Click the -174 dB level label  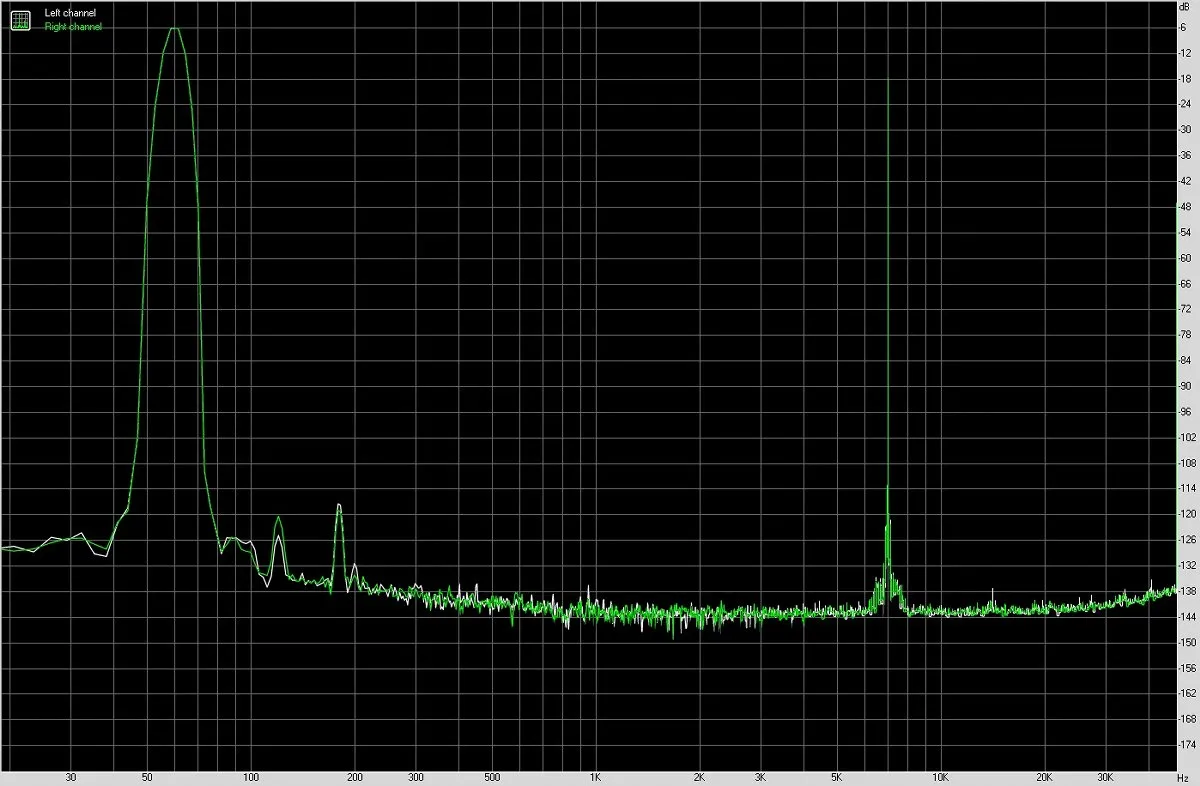click(x=1185, y=744)
